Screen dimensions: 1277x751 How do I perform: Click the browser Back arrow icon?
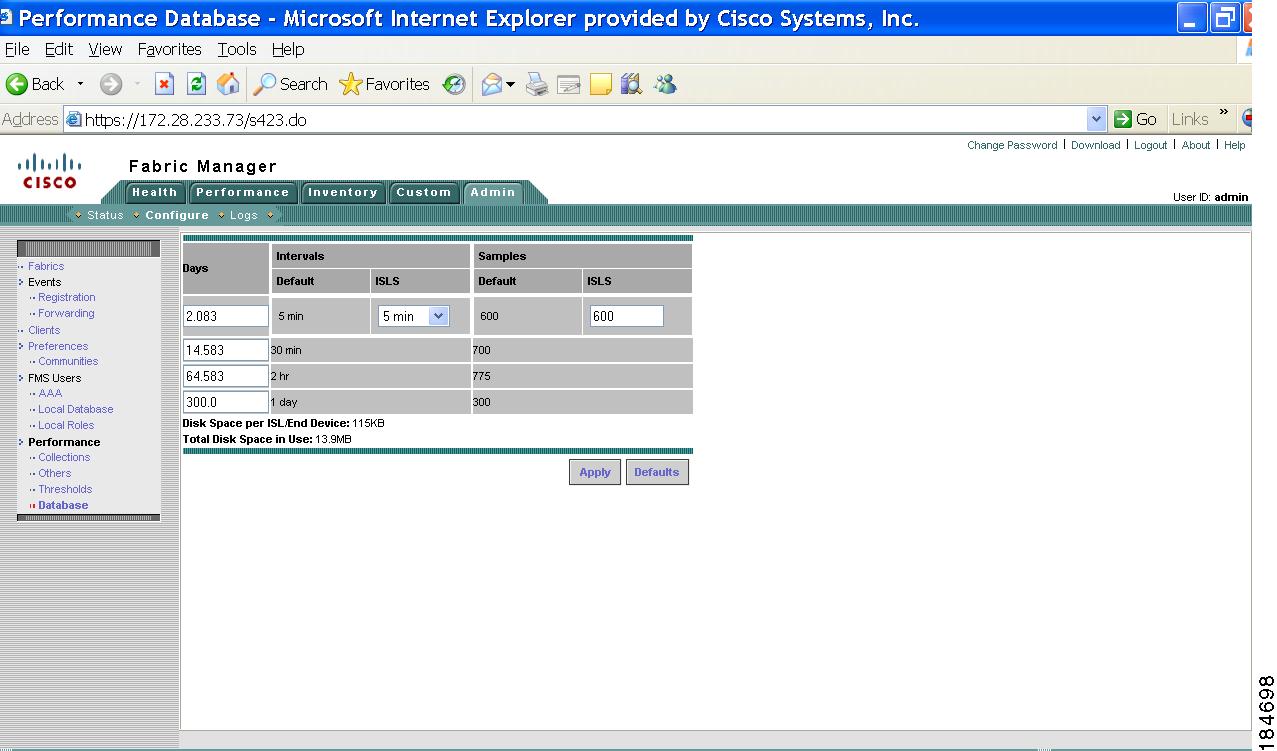click(x=16, y=85)
